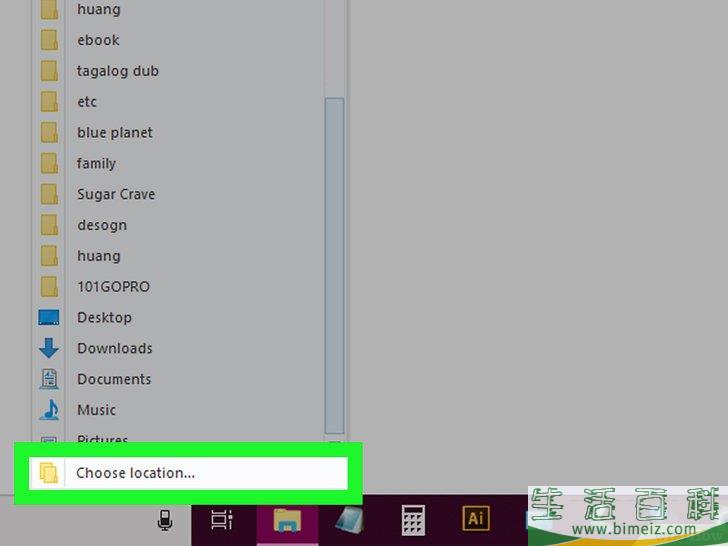Select the desogn folder
Viewport: 728px width, 546px height.
click(x=101, y=226)
